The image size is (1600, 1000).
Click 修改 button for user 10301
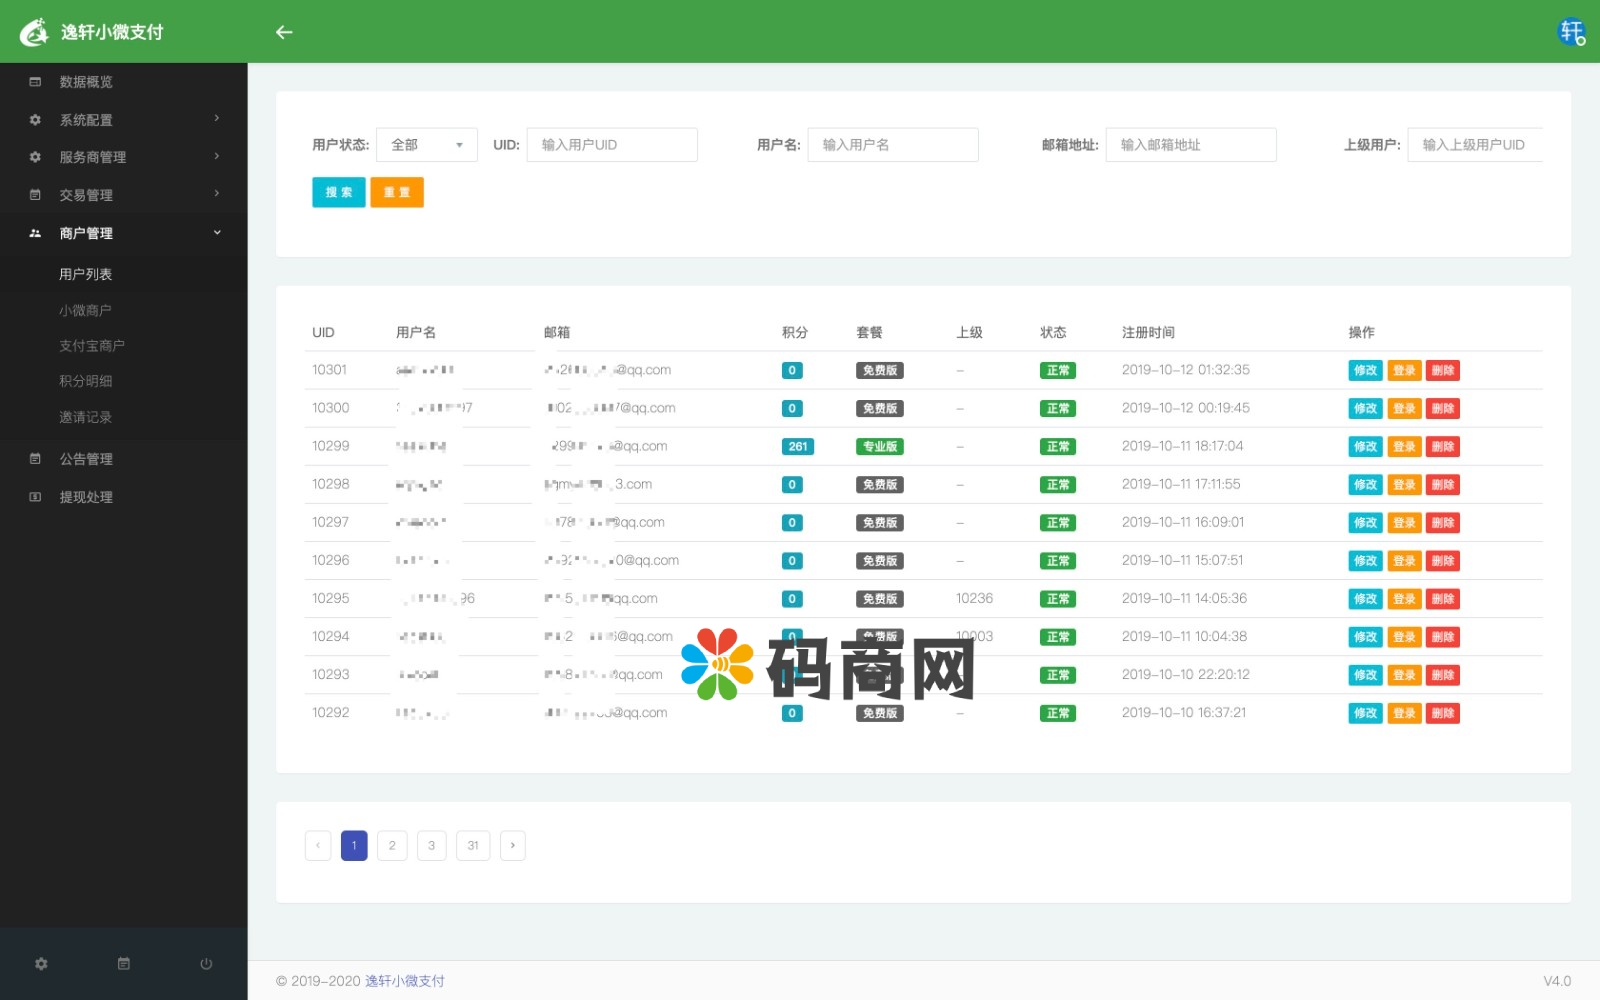coord(1365,370)
